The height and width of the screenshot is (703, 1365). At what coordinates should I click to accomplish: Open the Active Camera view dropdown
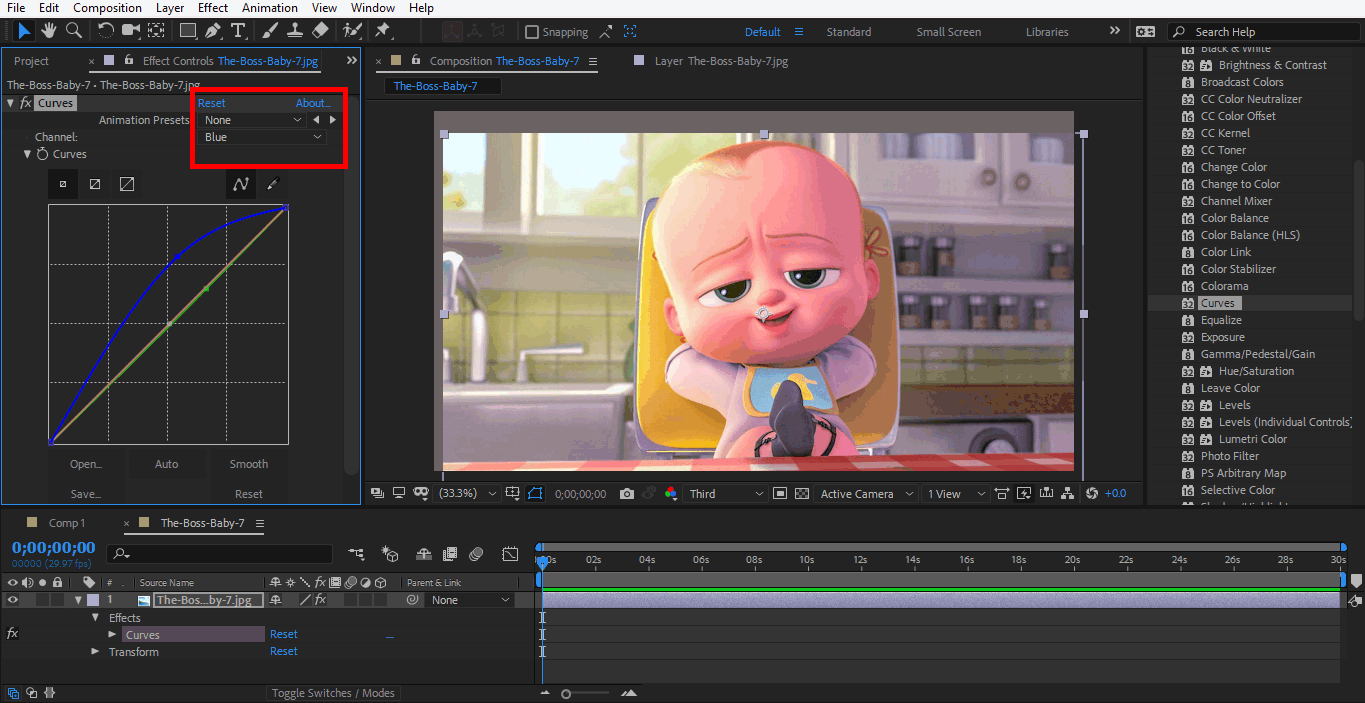click(866, 494)
